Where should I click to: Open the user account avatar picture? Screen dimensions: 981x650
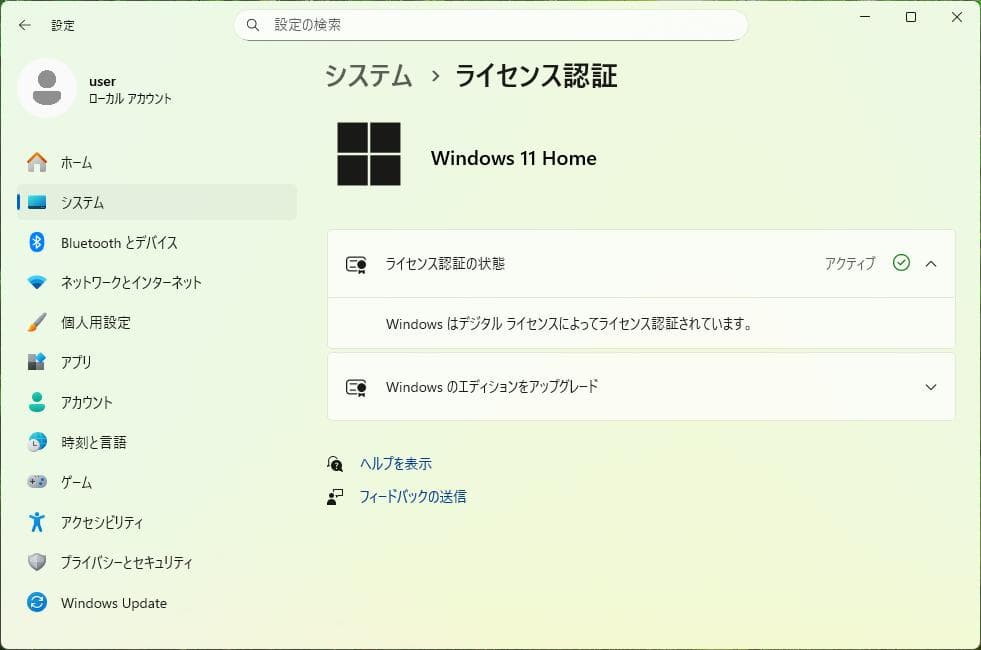47,88
